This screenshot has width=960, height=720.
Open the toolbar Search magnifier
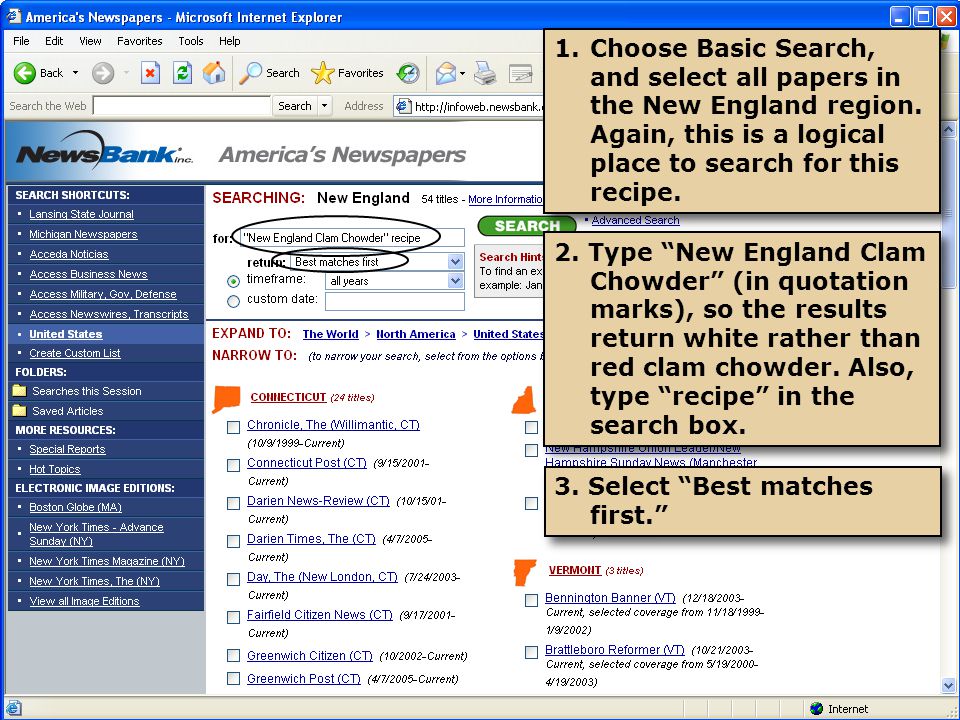250,73
